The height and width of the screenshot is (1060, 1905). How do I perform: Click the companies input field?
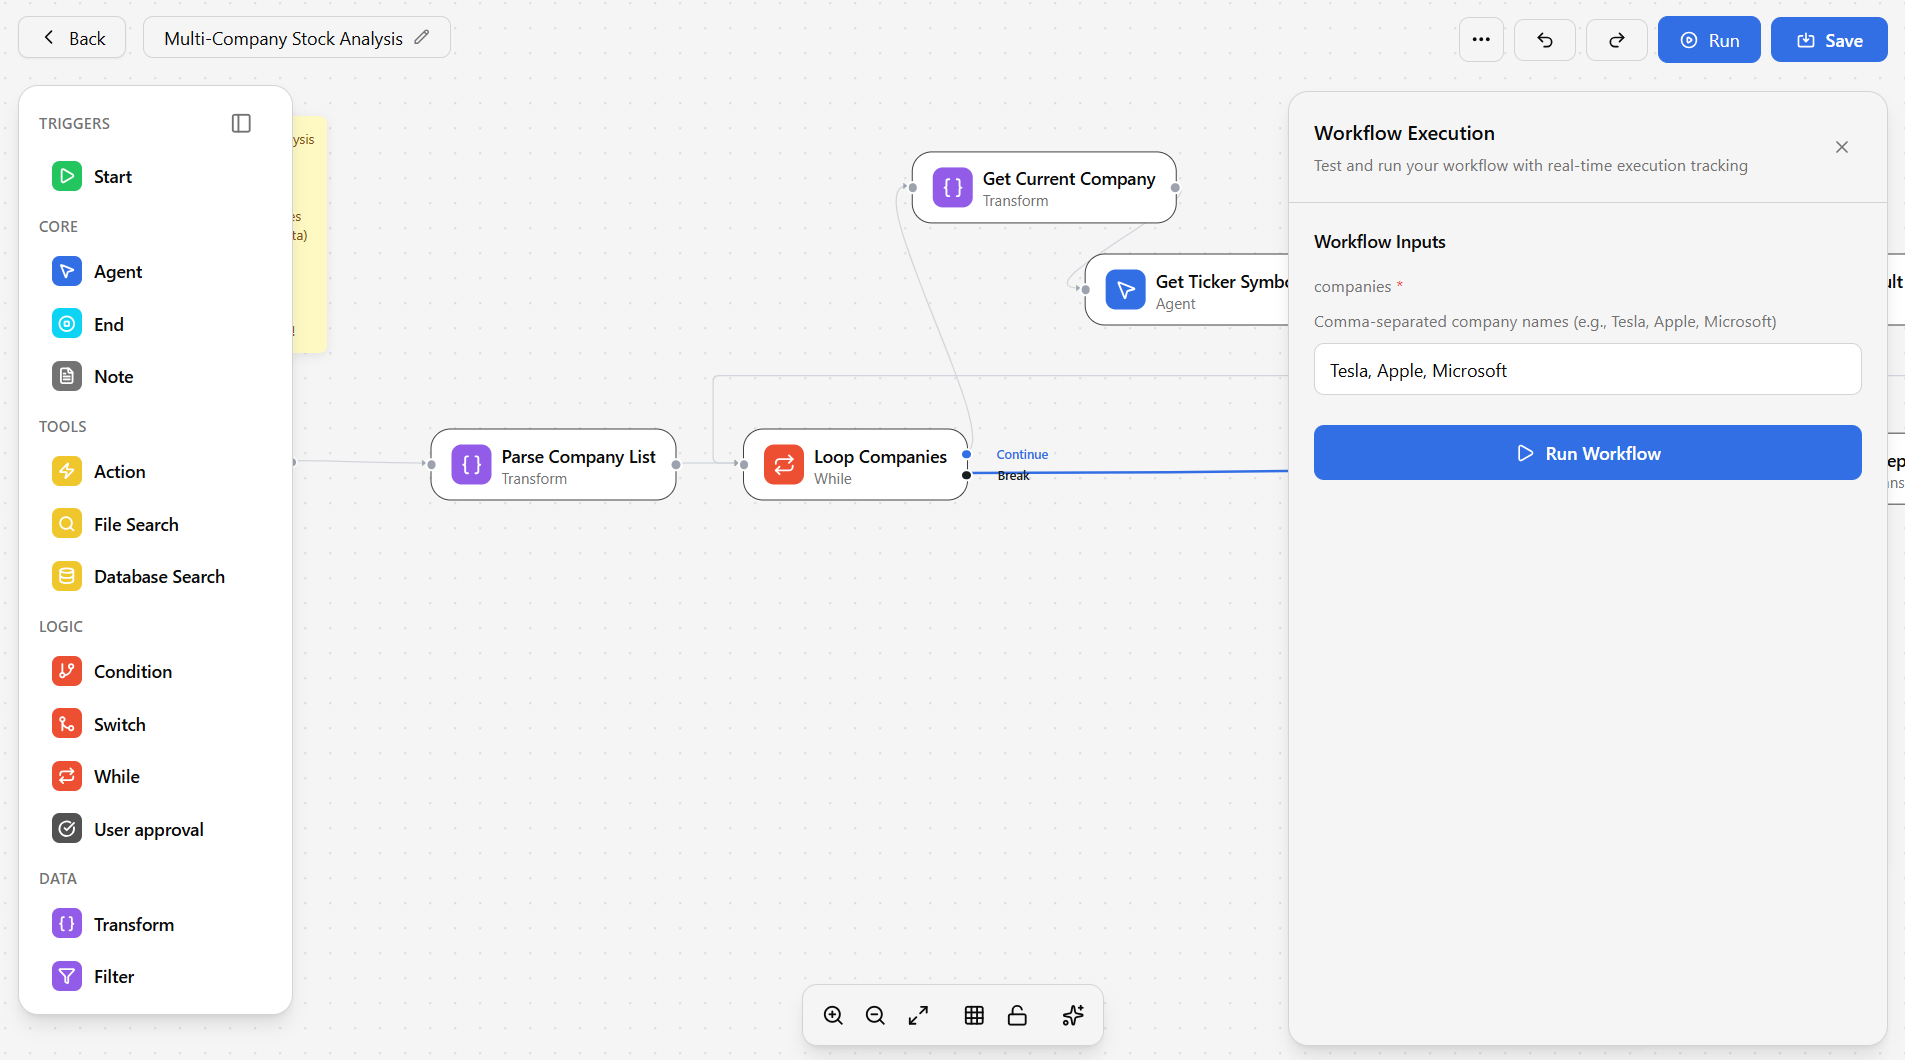point(1587,370)
